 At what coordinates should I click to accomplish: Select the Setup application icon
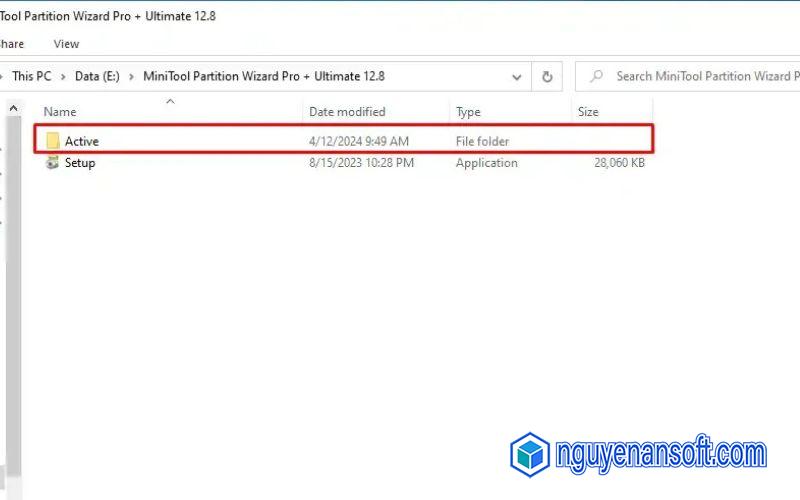[52, 163]
